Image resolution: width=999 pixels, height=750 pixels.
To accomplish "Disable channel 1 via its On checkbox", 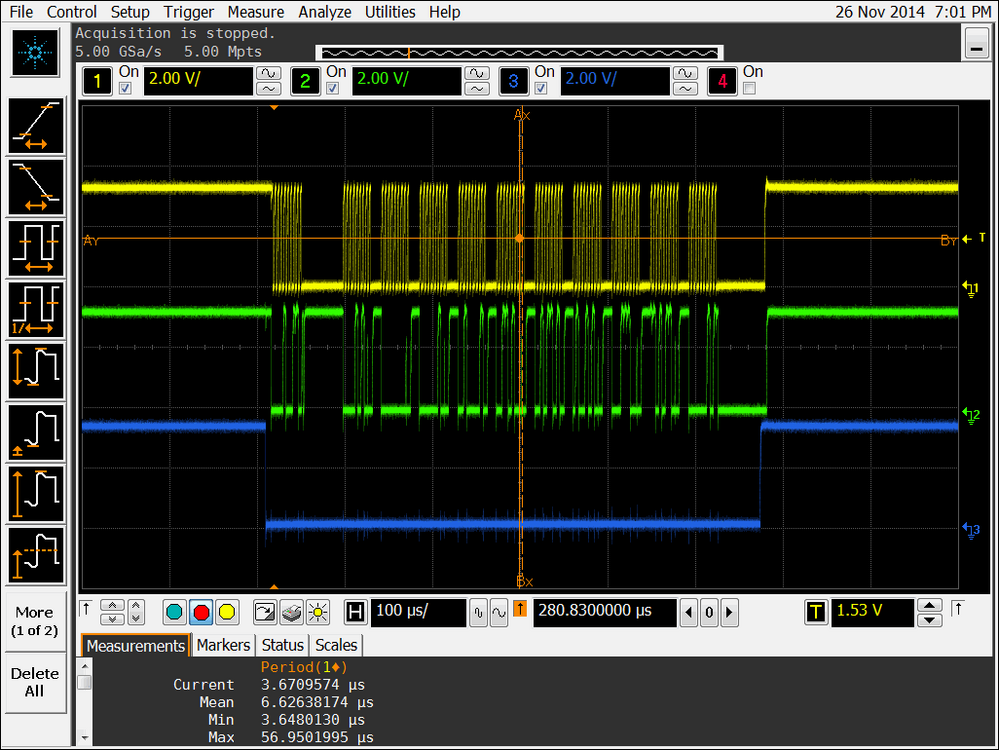I will (x=125, y=86).
